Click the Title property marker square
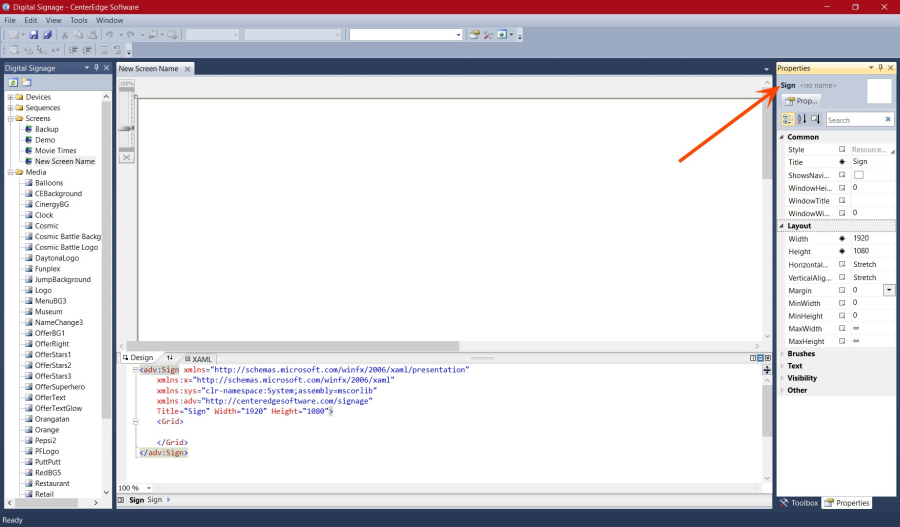The image size is (900, 527). tap(842, 162)
